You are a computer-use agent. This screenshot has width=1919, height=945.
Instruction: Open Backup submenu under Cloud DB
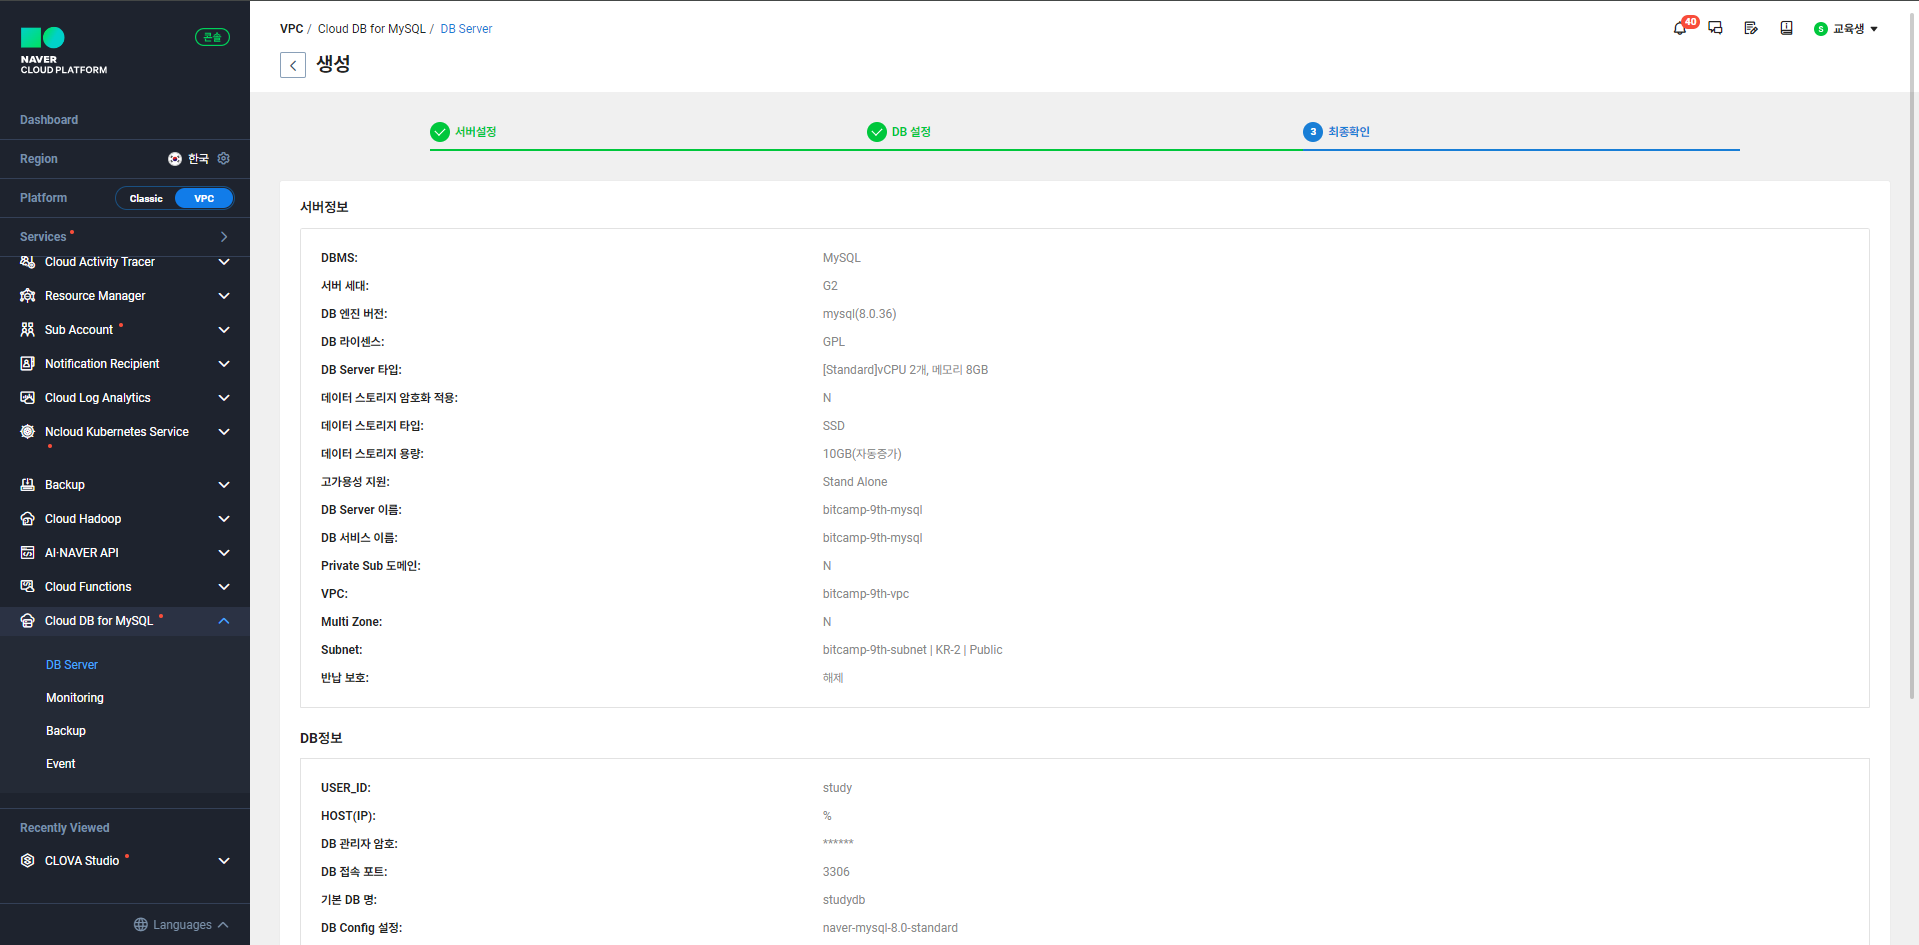66,731
